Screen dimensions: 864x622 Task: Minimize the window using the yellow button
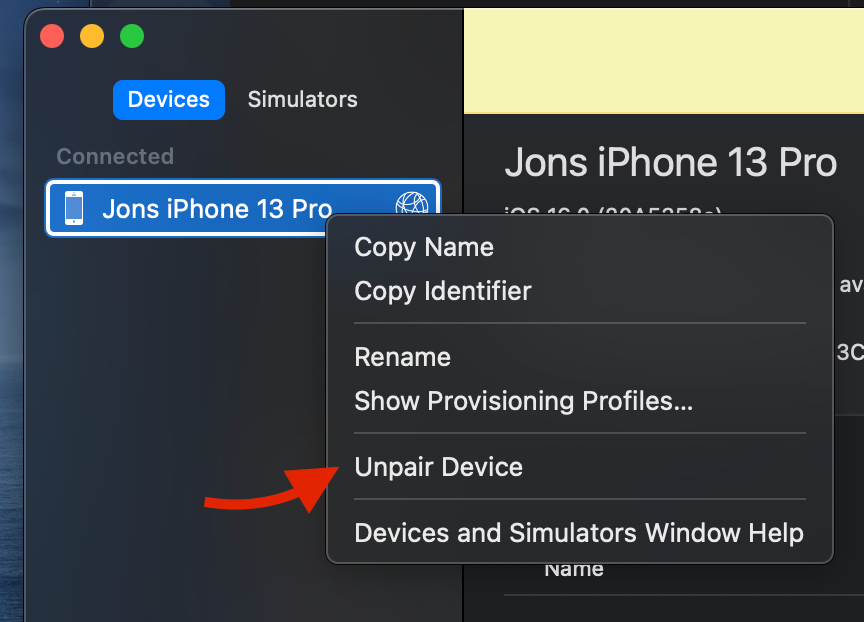point(92,37)
